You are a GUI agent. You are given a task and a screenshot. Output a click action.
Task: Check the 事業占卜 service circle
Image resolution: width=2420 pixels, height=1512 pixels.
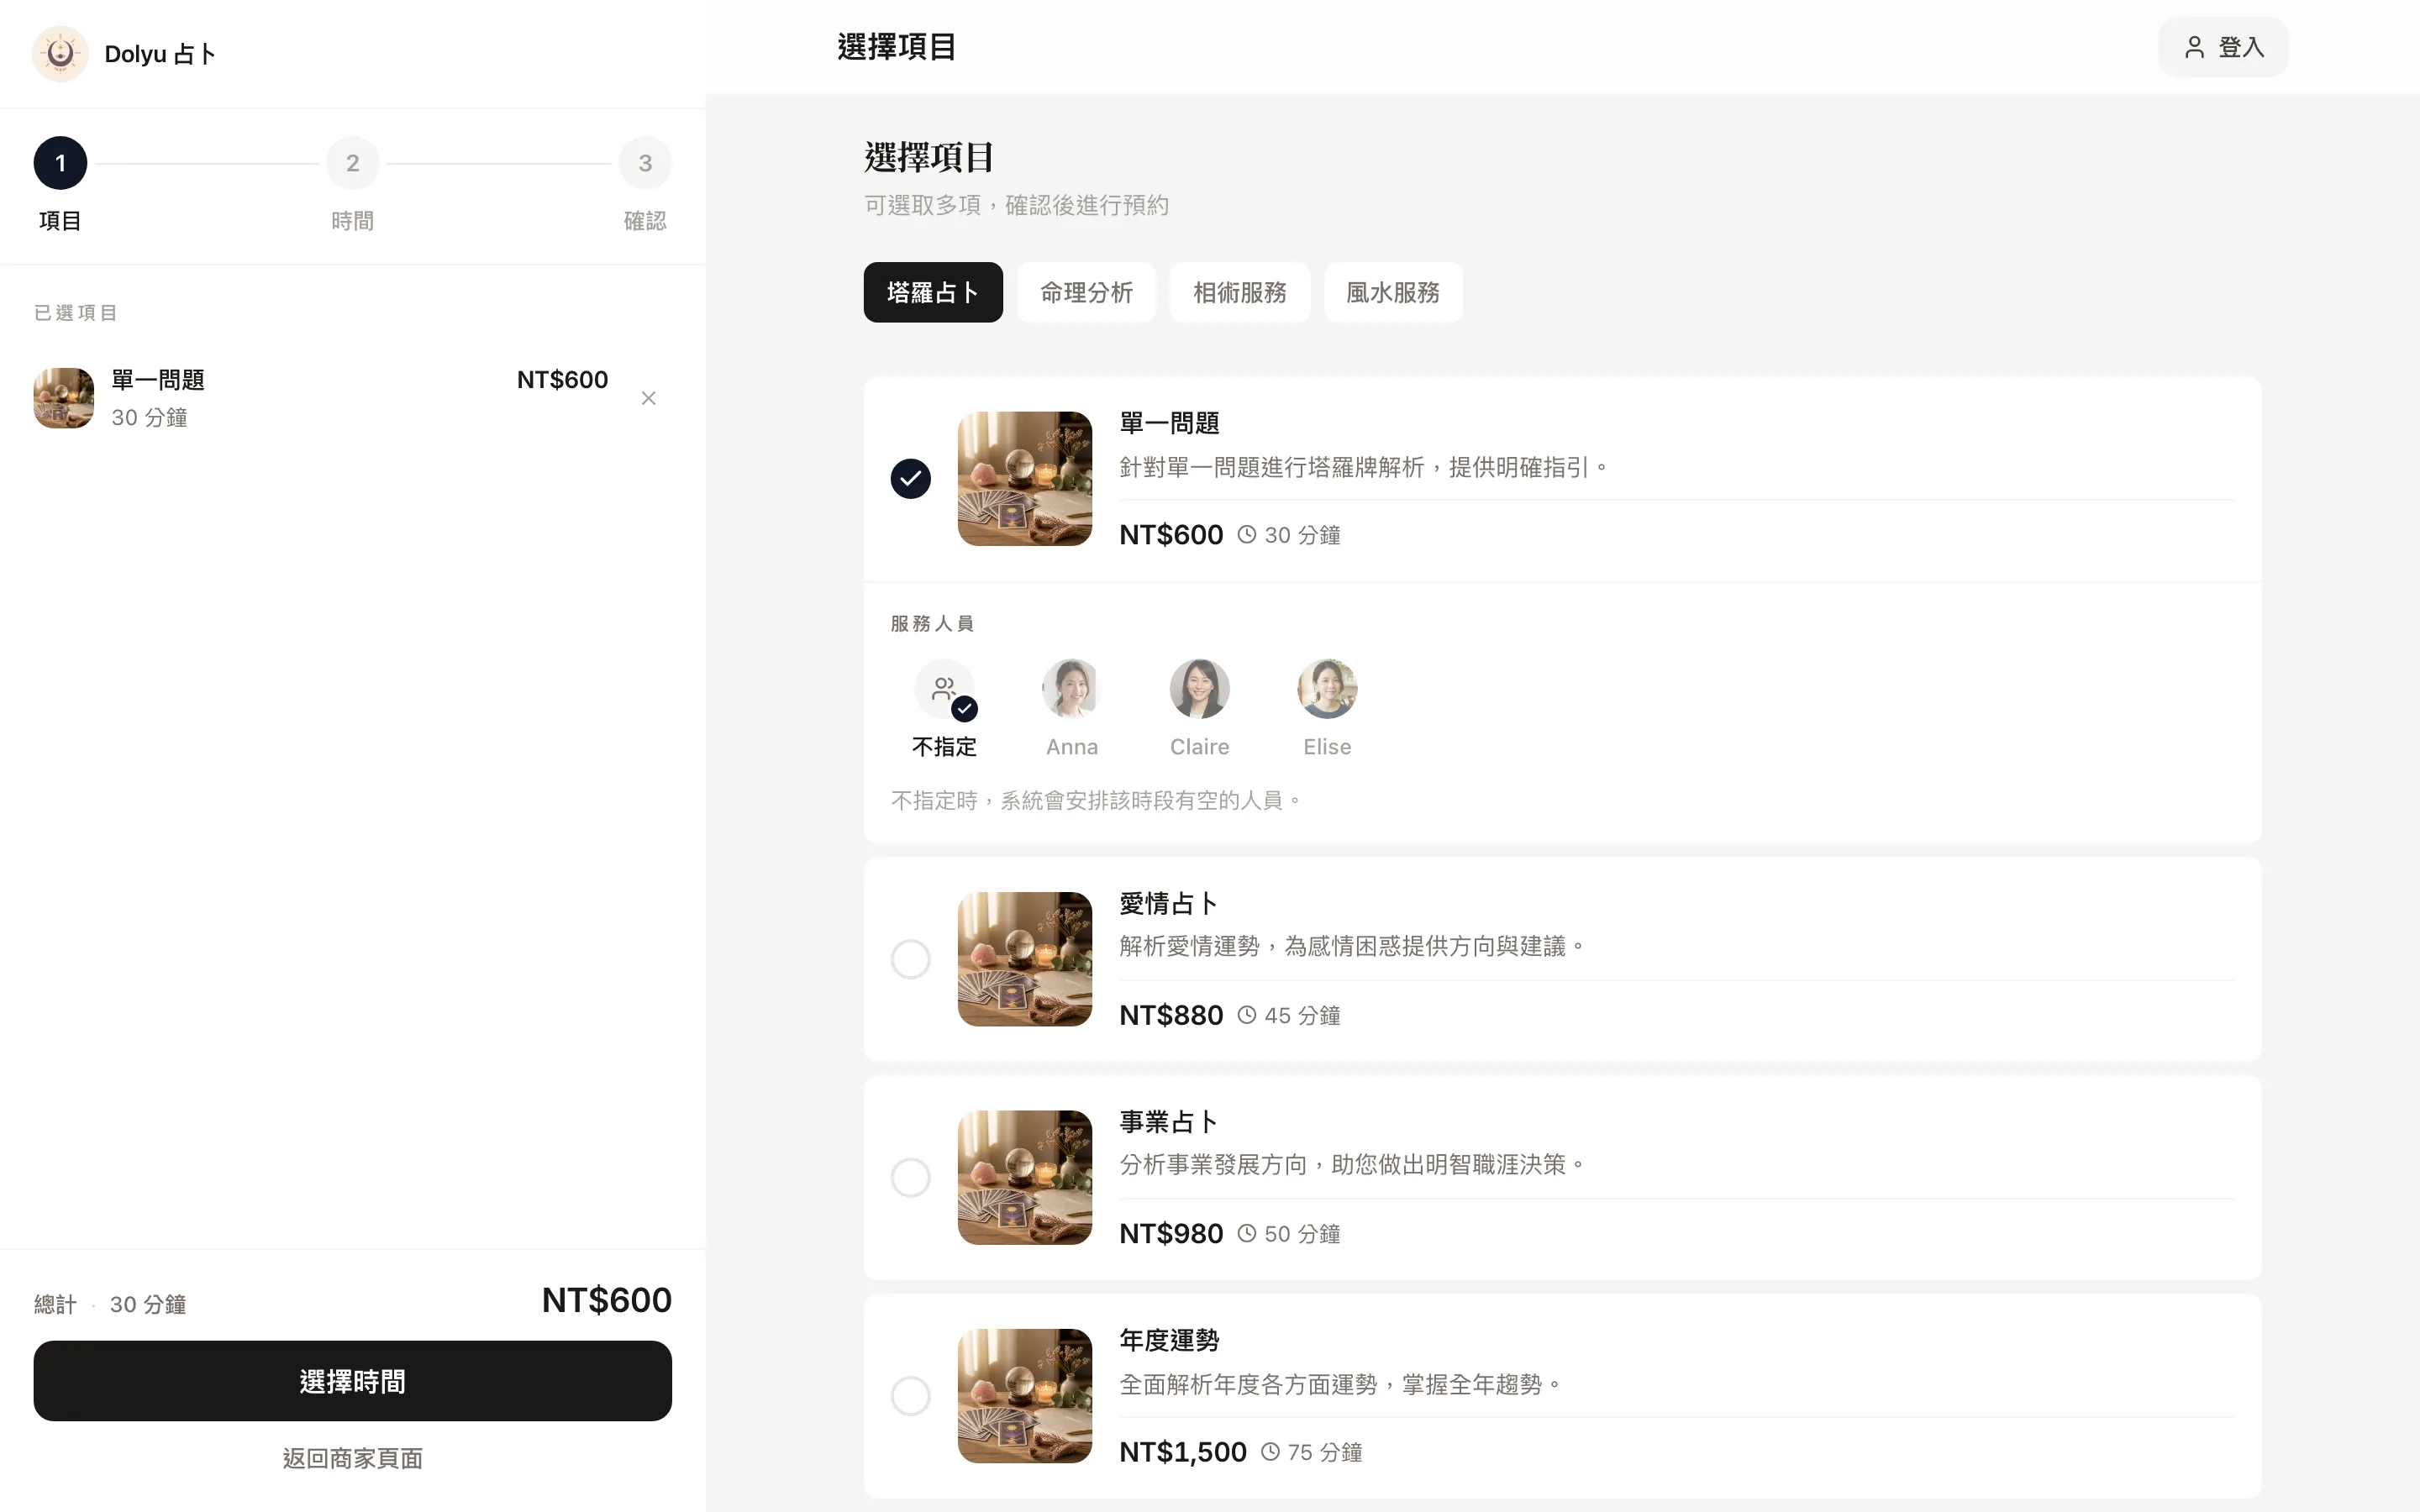910,1177
